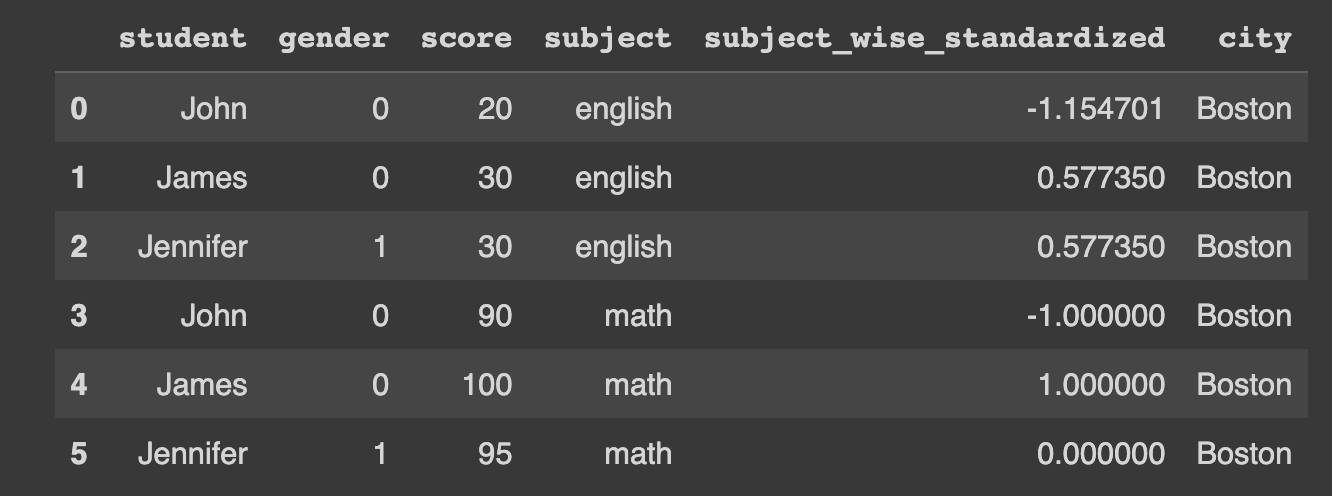Select 'James' in row 4

click(201, 385)
